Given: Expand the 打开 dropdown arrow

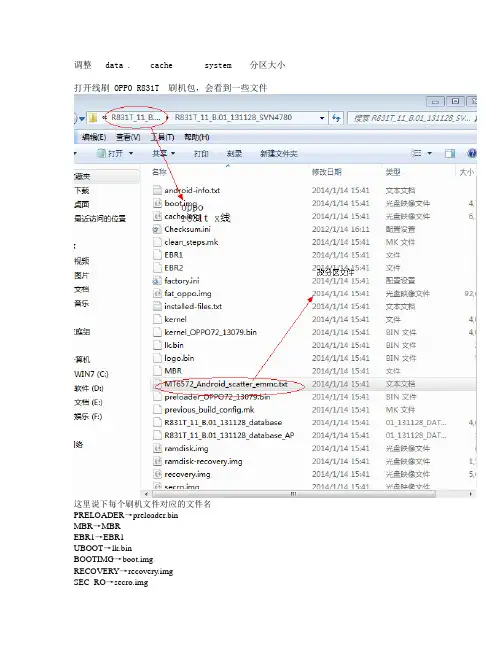Looking at the screenshot, I should point(131,154).
